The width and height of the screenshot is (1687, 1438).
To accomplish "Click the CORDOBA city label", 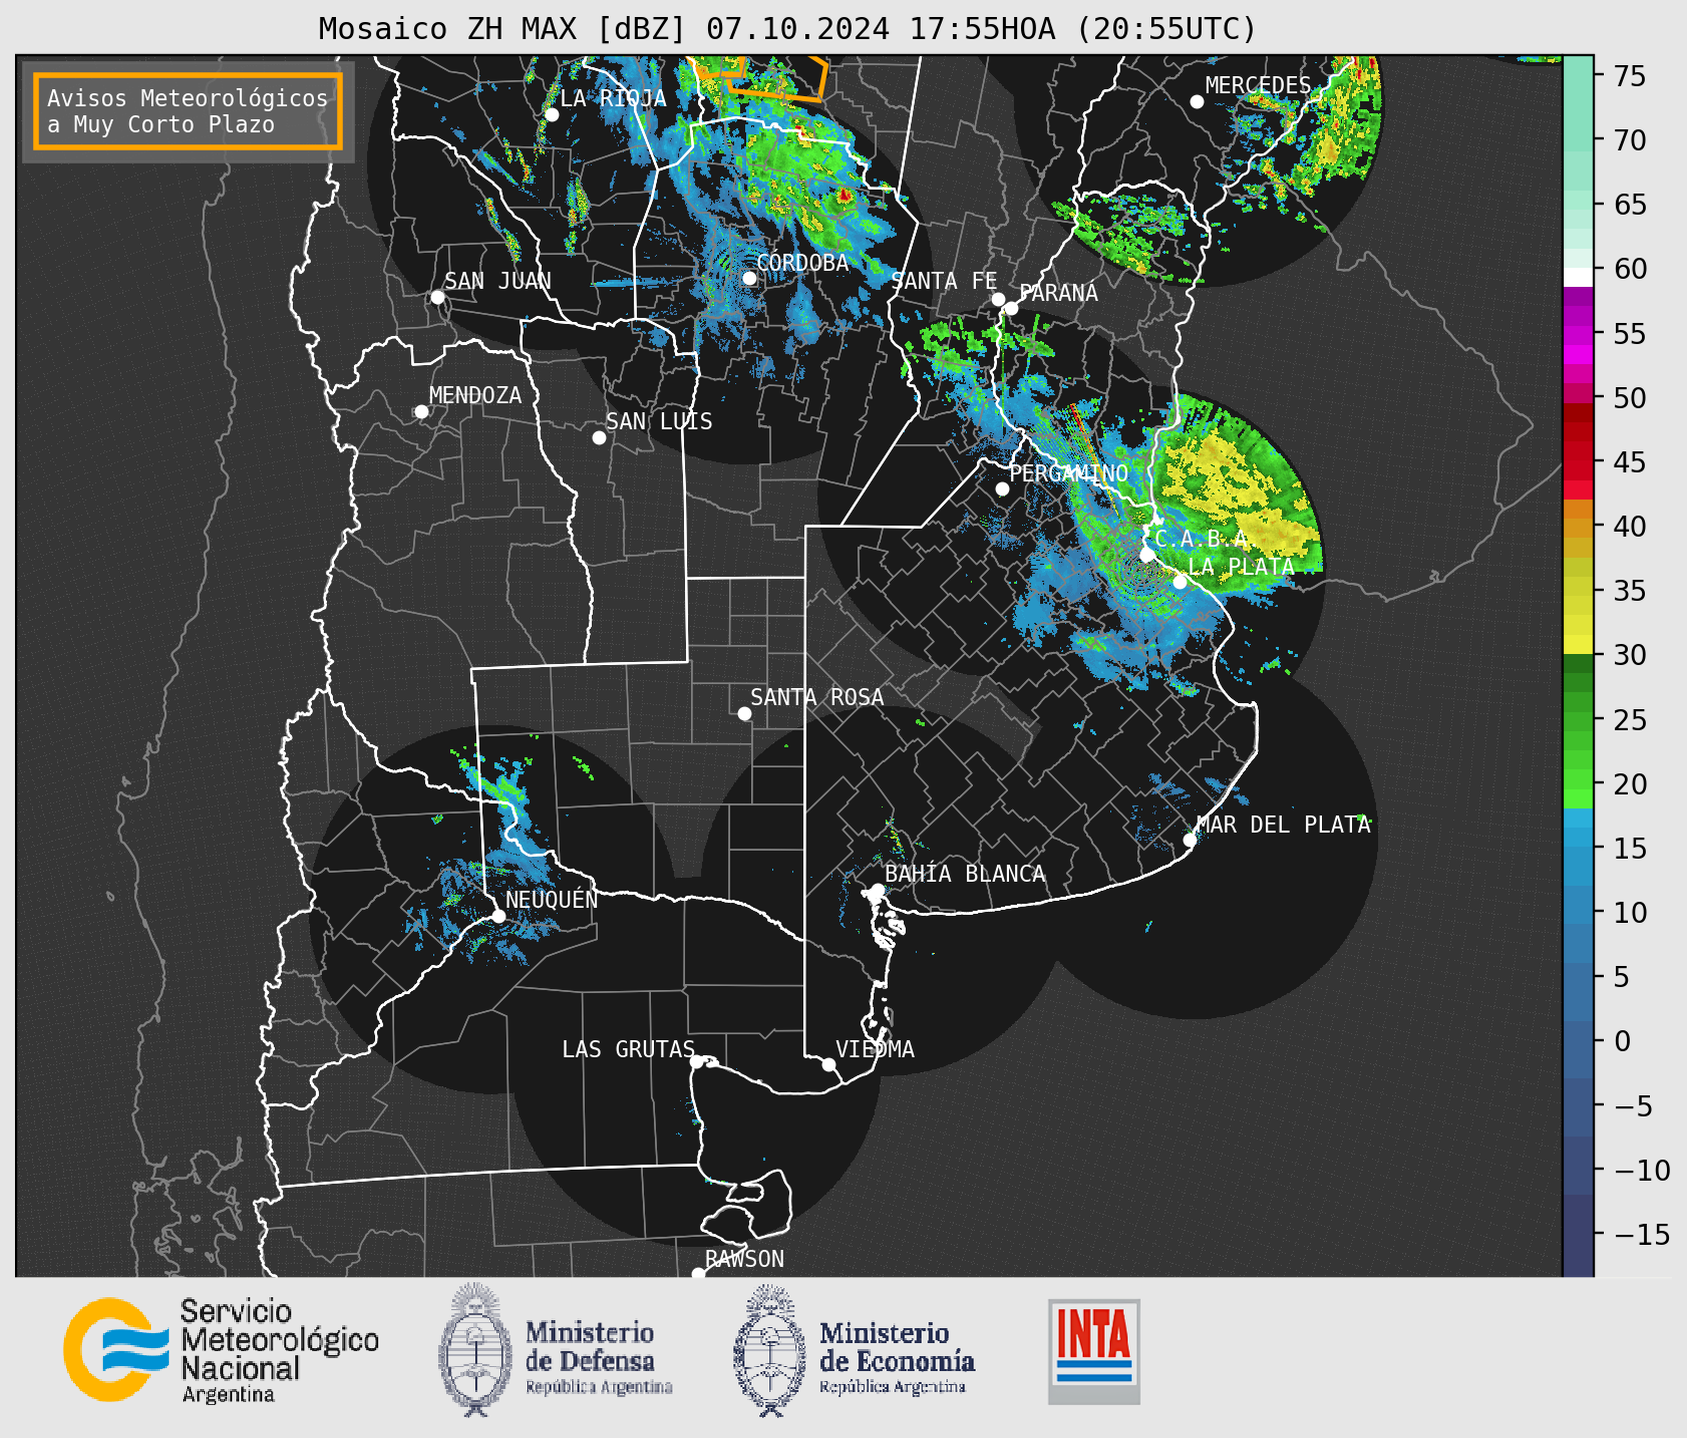I will click(802, 263).
